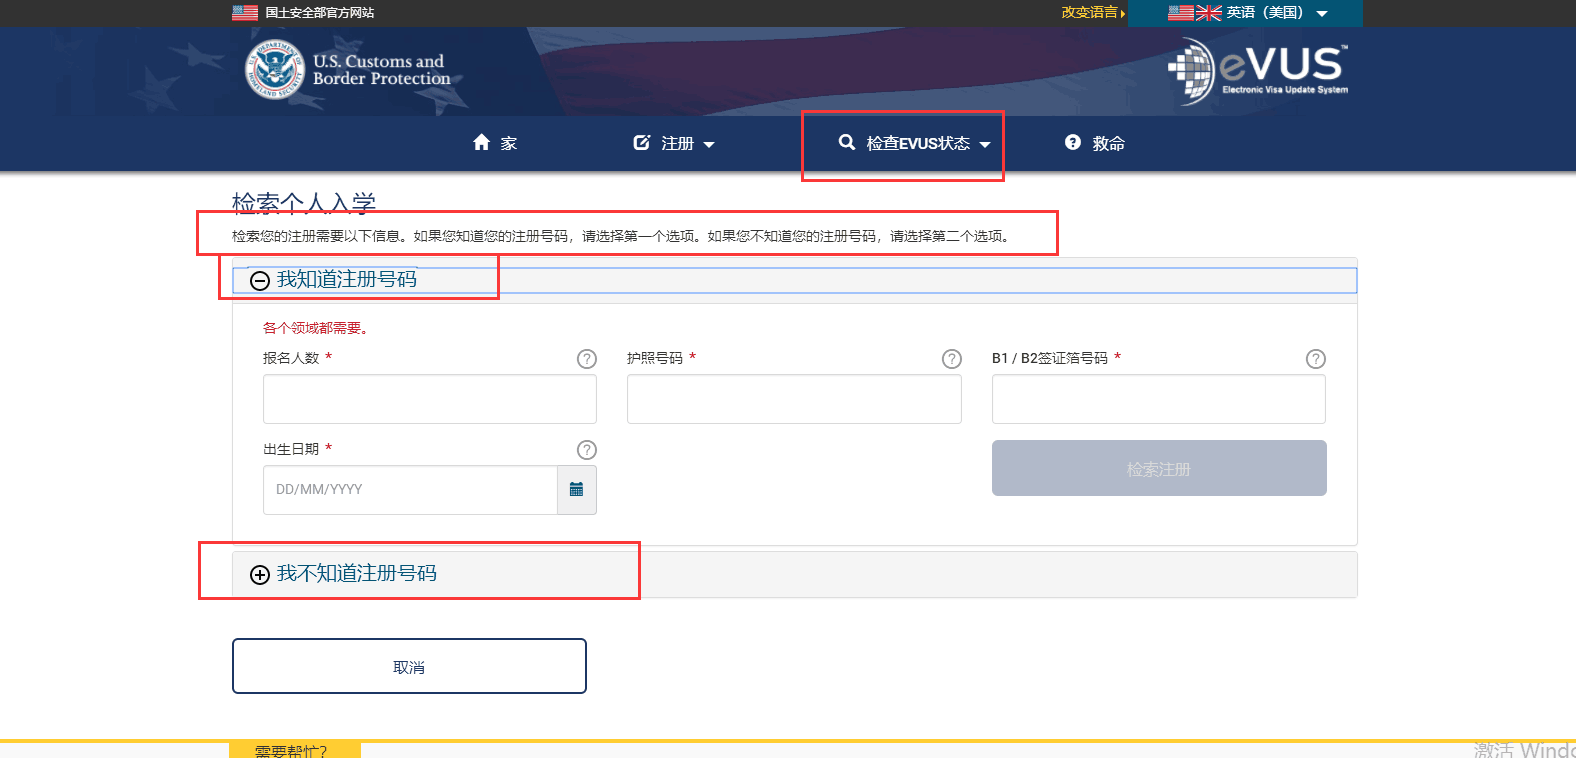Click the magnifier icon in 检查EVUS状态
Viewport: 1576px width, 758px height.
pyautogui.click(x=847, y=142)
